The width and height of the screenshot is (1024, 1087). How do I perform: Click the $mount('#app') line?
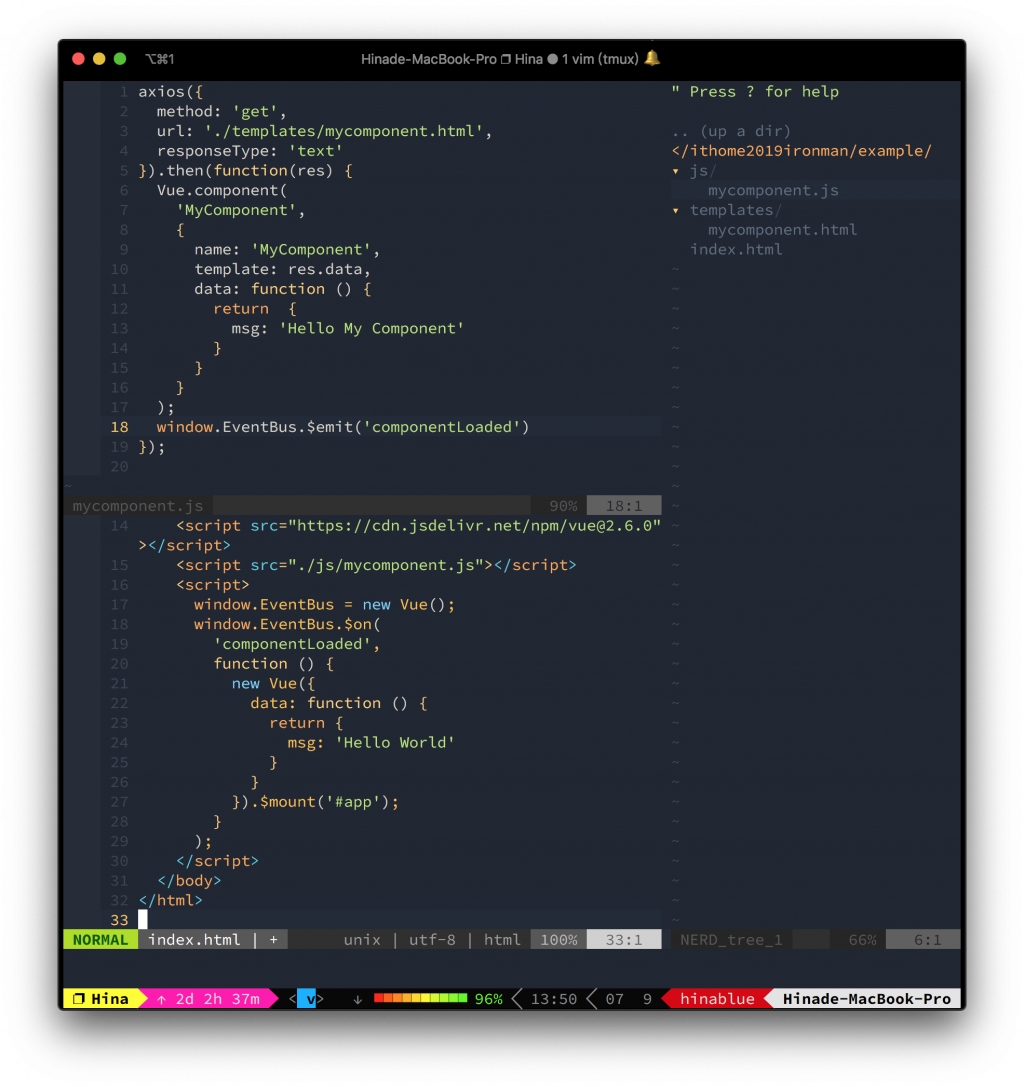coord(315,802)
